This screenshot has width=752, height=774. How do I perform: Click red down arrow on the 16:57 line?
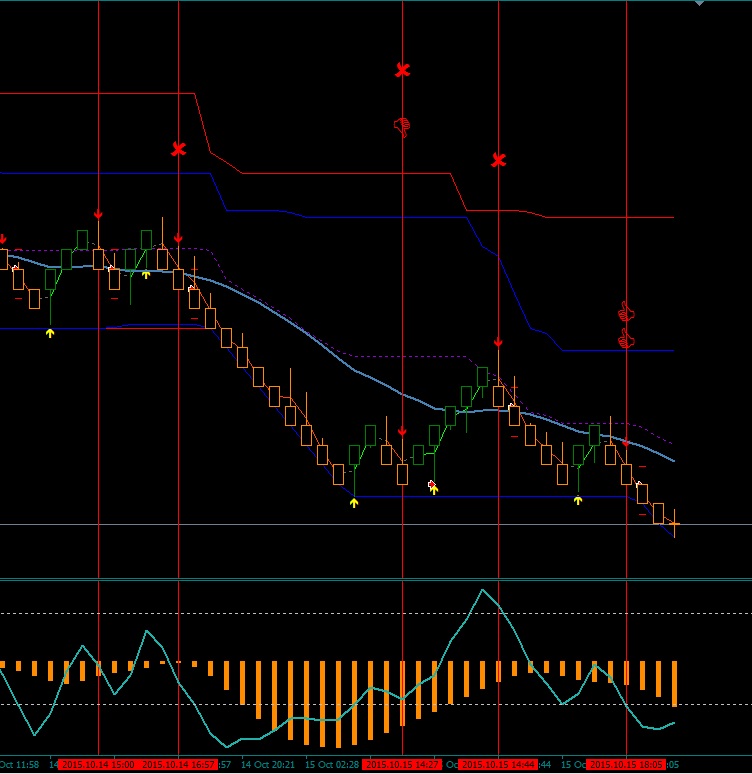(178, 239)
